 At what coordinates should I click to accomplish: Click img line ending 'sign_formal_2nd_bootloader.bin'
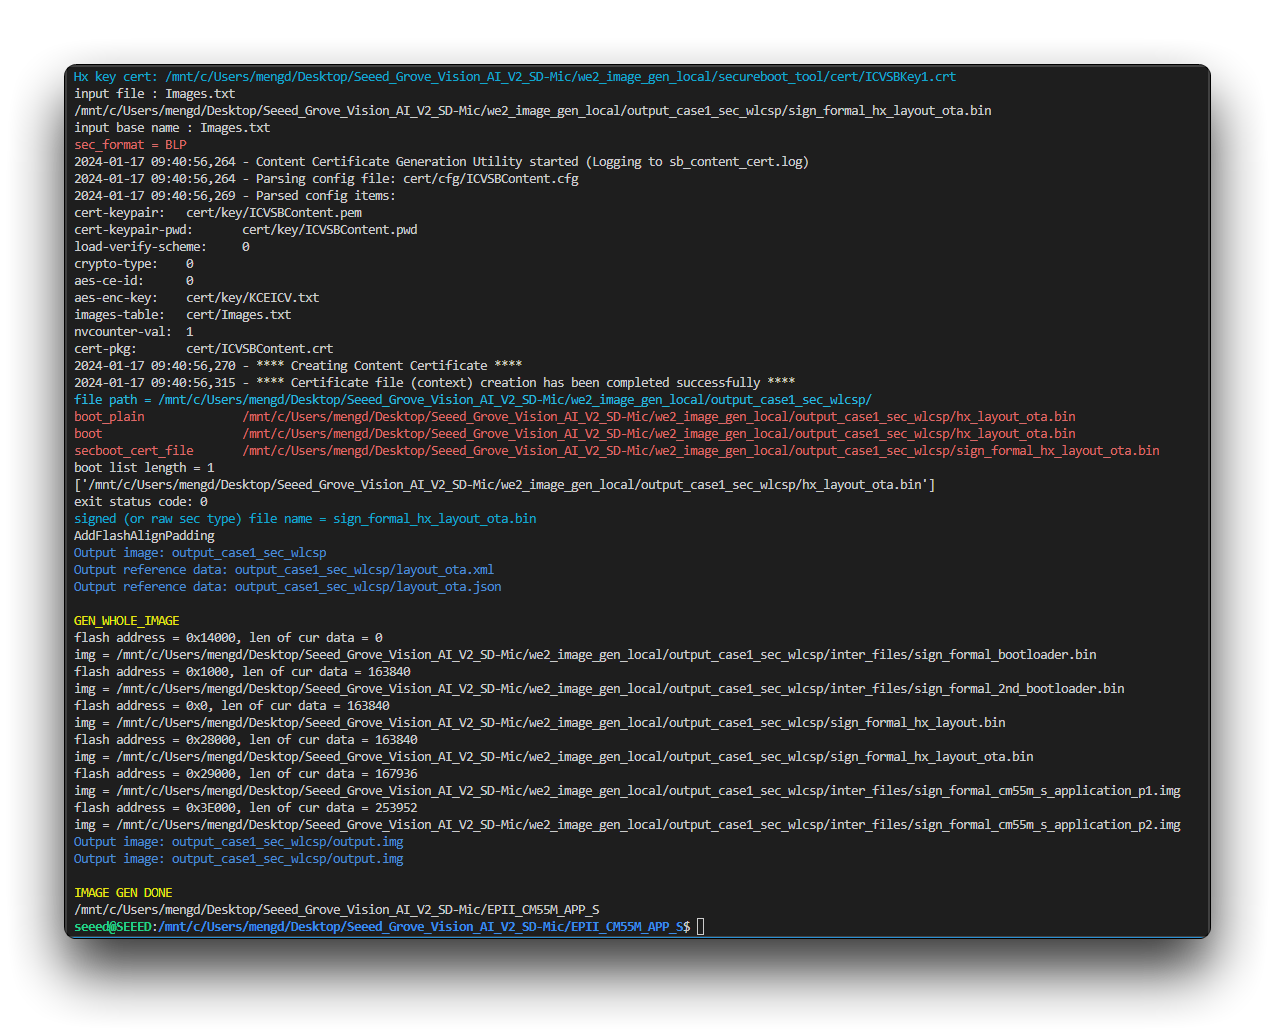[599, 689]
